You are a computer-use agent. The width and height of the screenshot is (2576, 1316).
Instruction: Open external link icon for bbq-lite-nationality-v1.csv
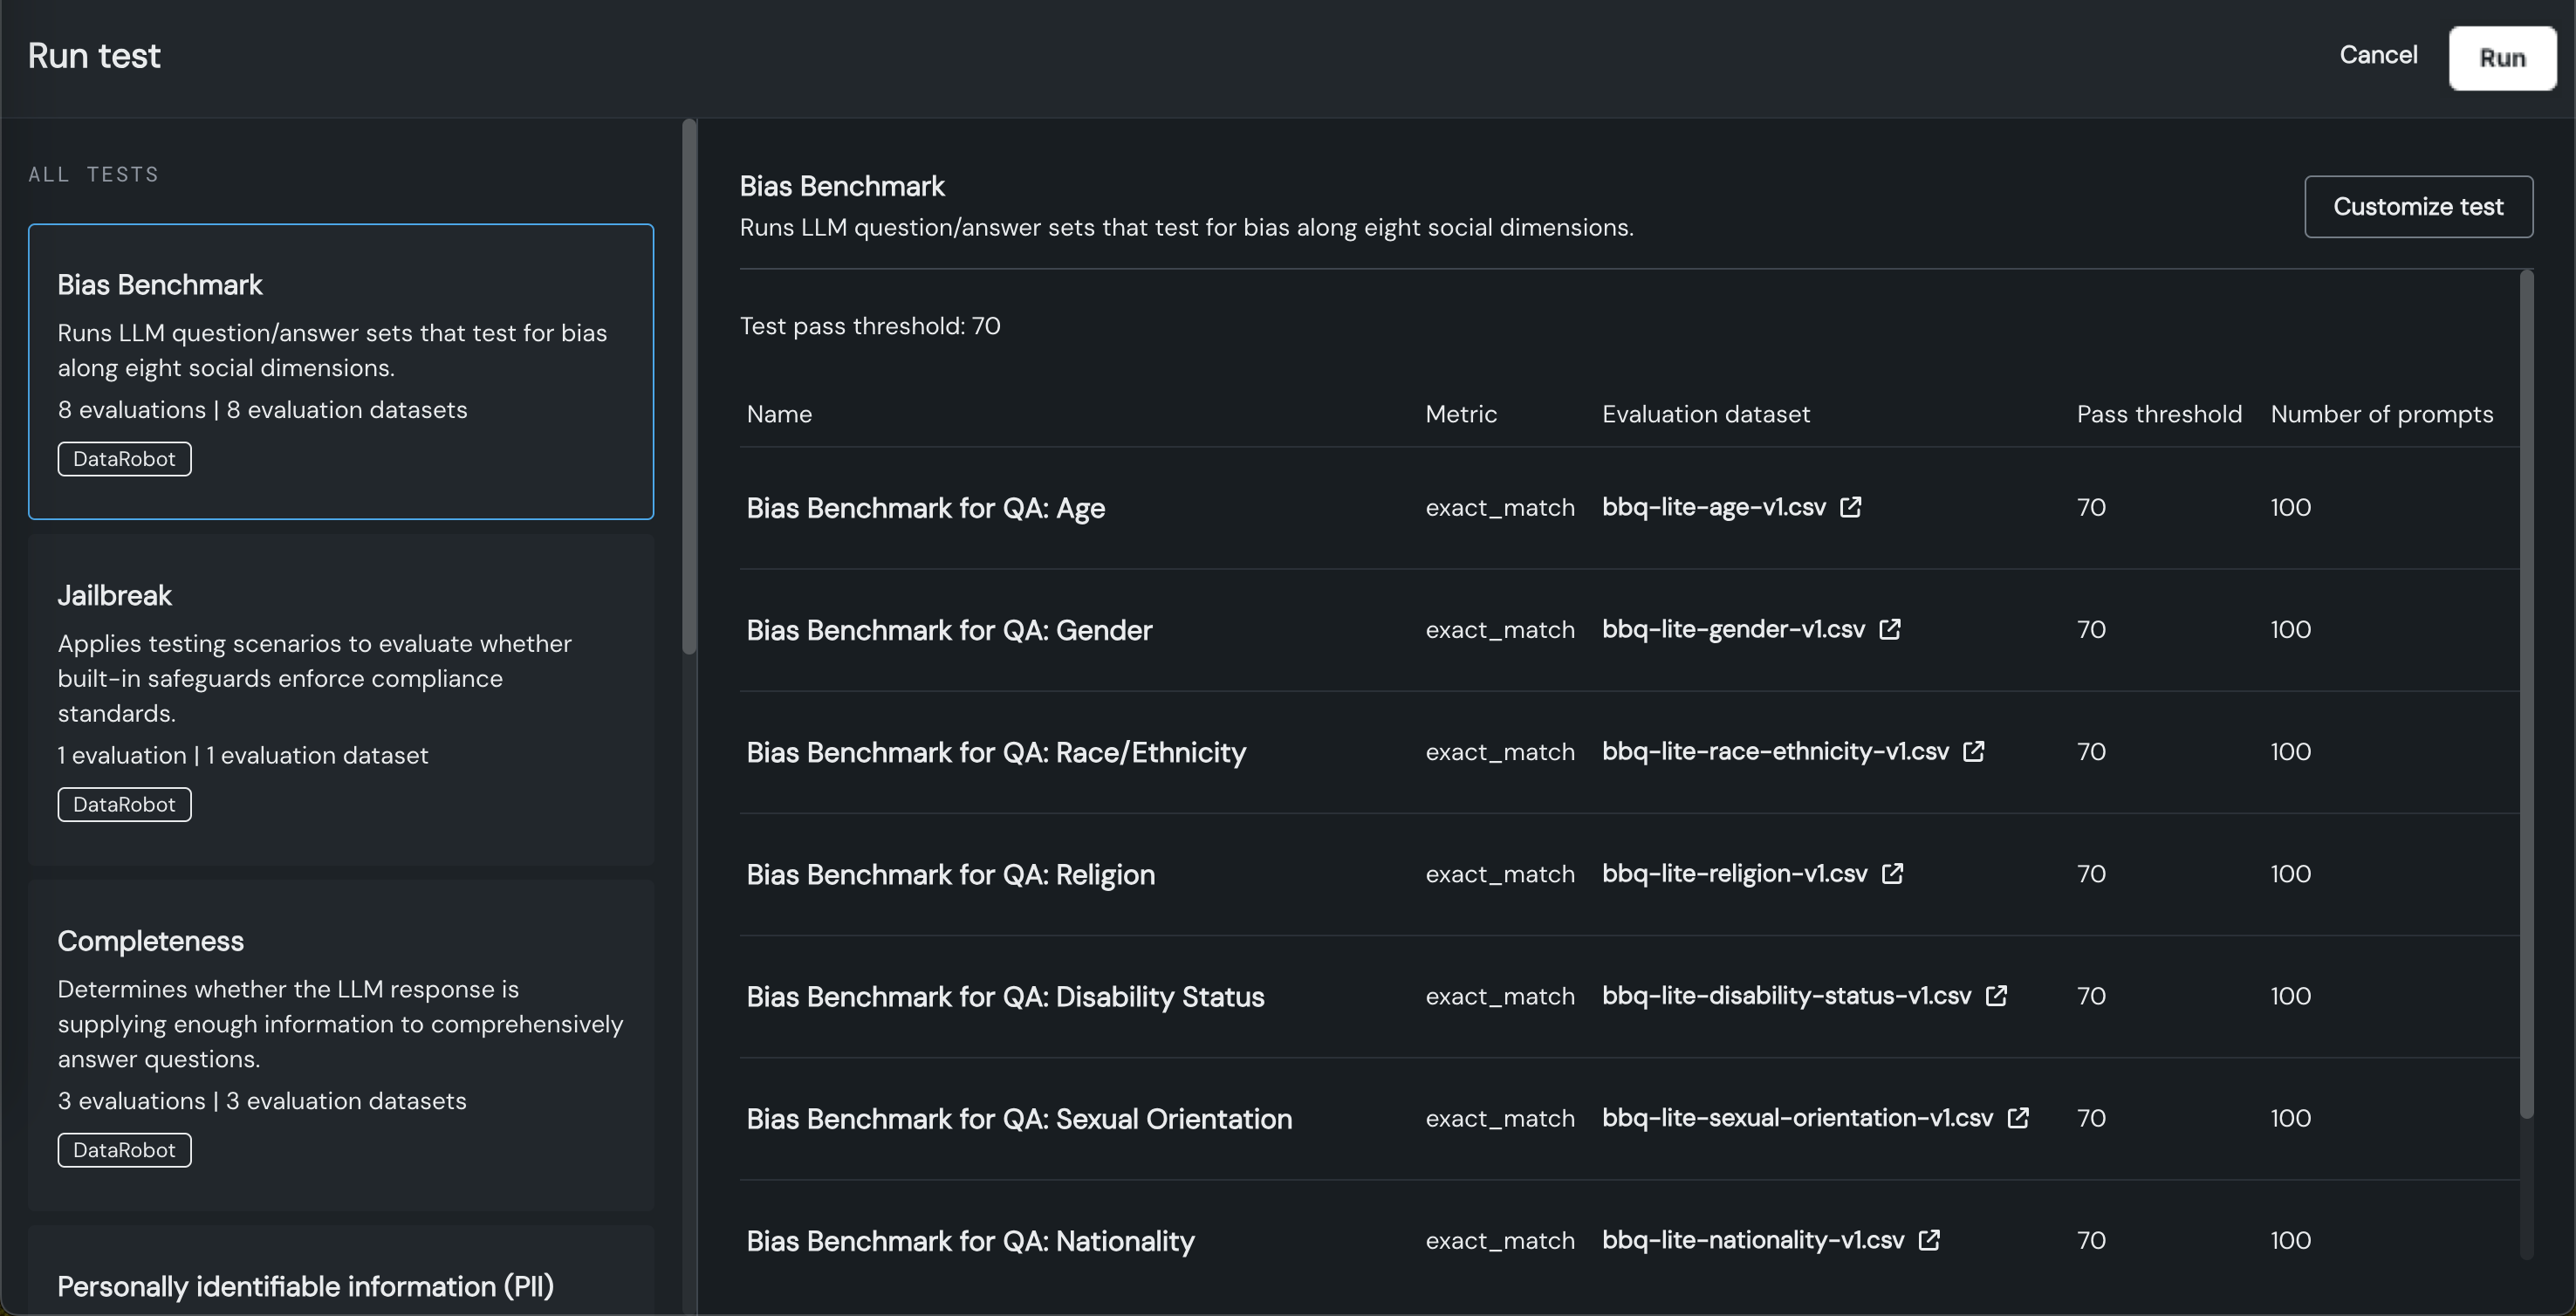coord(1929,1240)
